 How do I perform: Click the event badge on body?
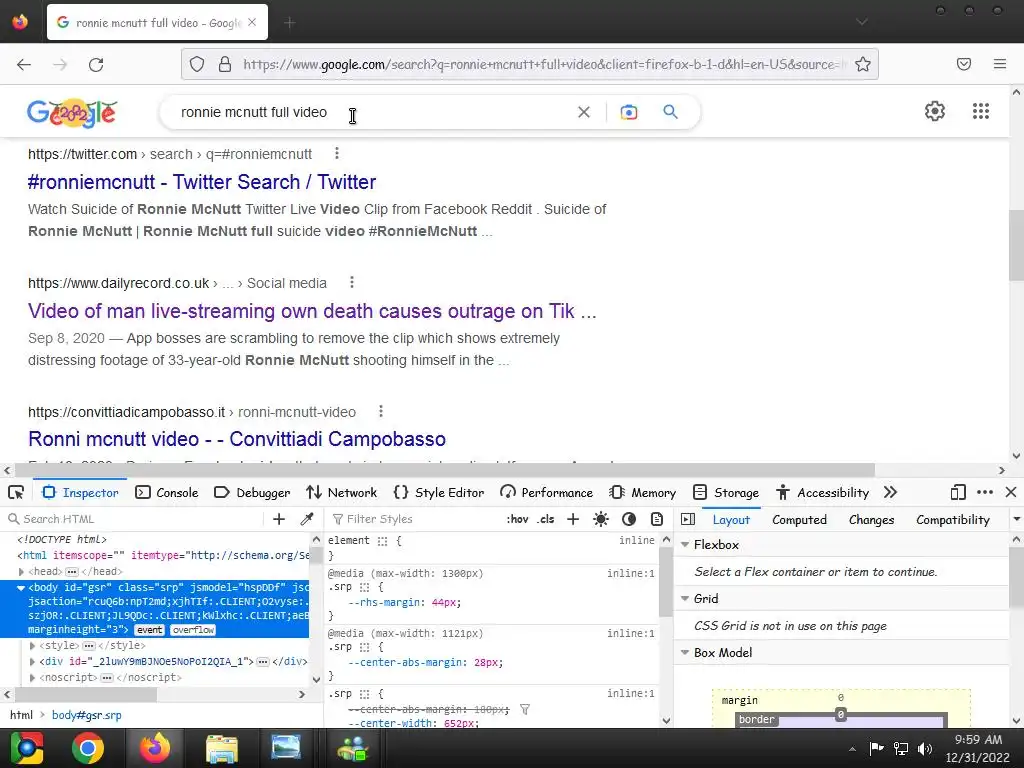click(x=150, y=630)
